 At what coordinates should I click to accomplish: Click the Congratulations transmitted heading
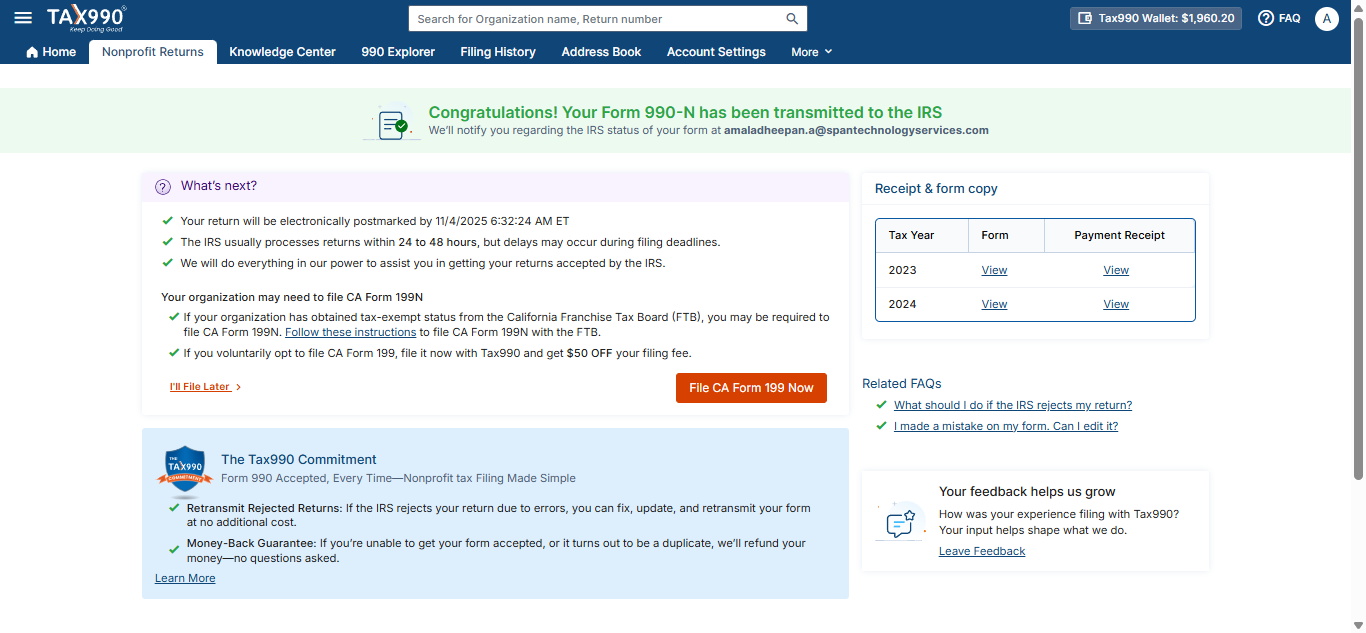pyautogui.click(x=685, y=112)
